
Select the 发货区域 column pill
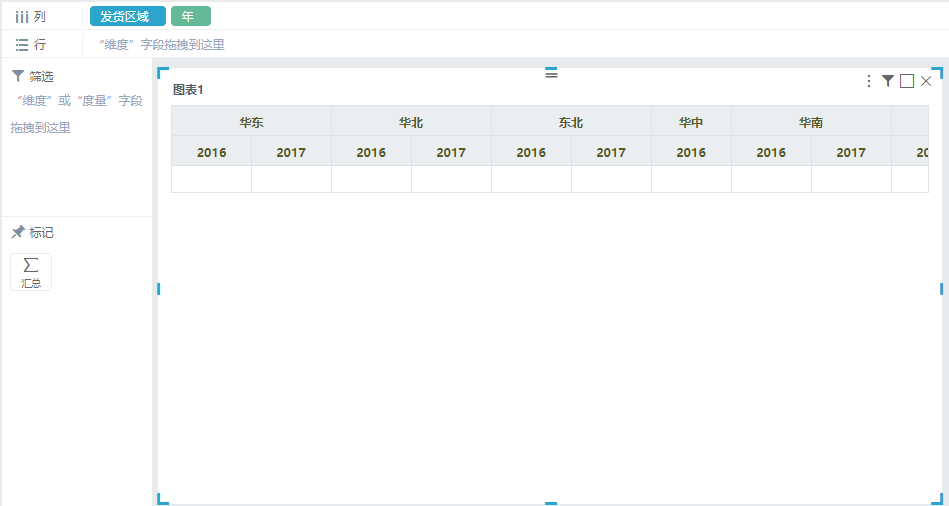(x=128, y=16)
